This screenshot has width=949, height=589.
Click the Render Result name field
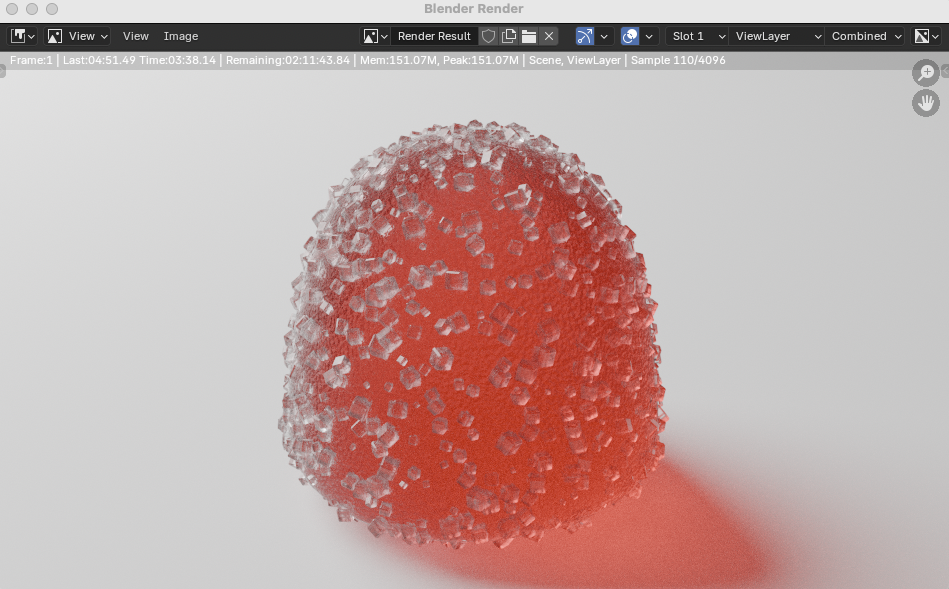pos(434,36)
